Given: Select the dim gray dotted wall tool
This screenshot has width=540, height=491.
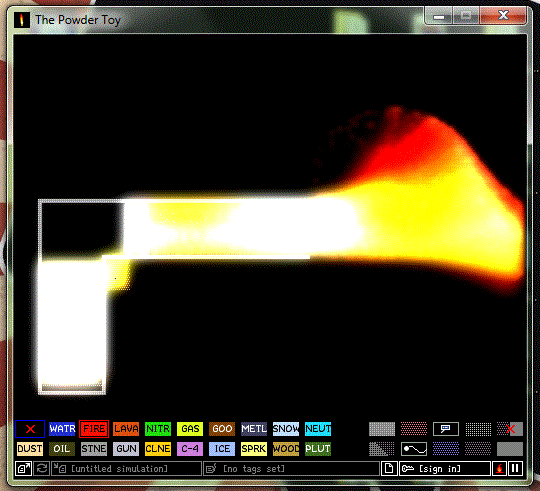Looking at the screenshot, I should tap(478, 449).
